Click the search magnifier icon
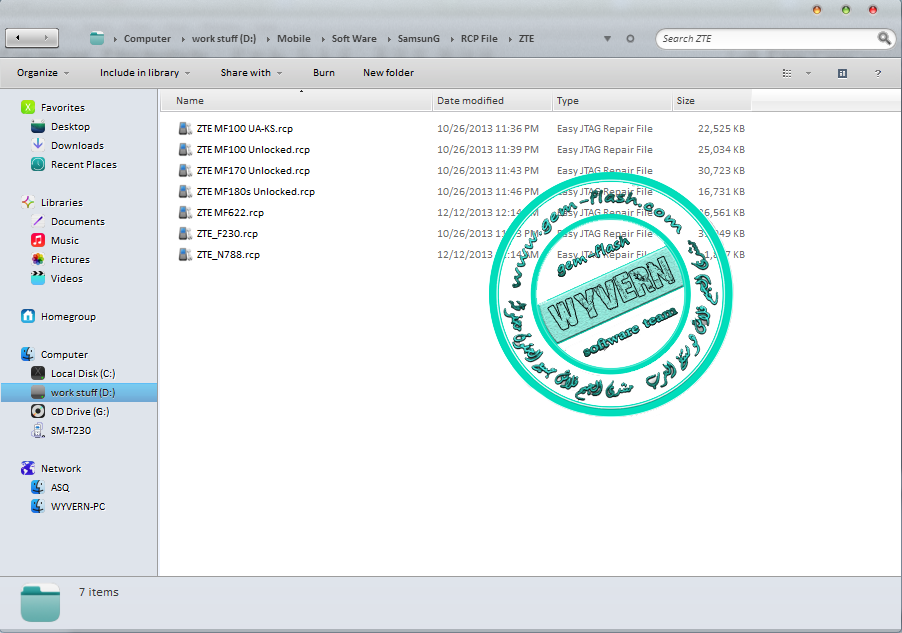This screenshot has height=633, width=902. [884, 39]
